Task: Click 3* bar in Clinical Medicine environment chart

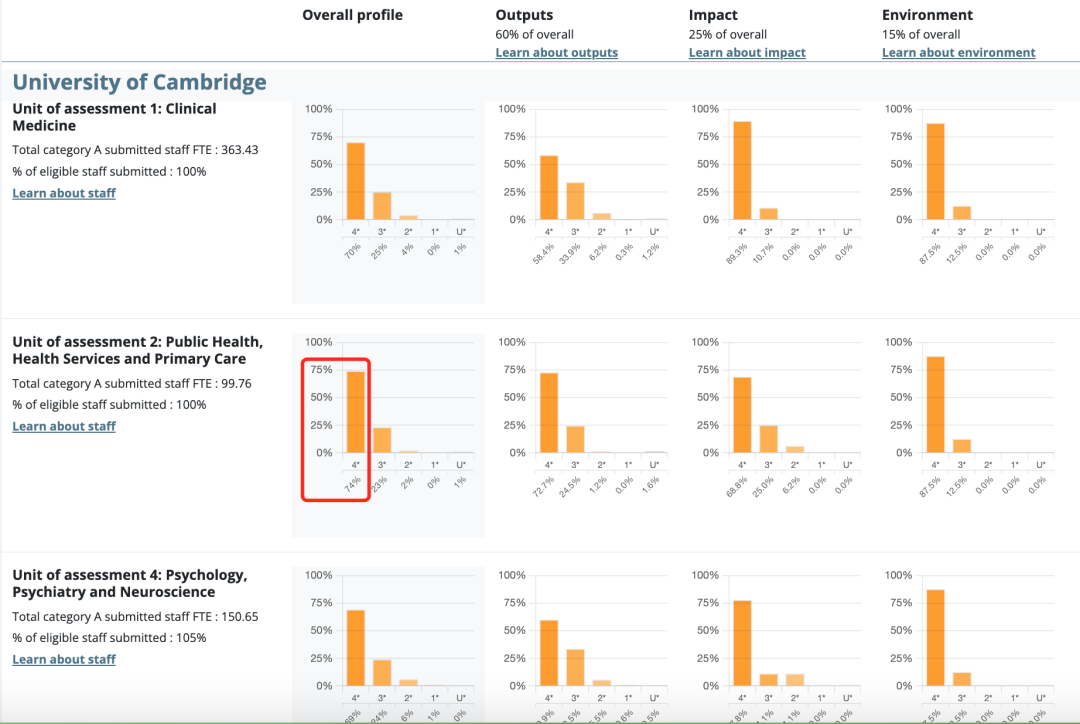Action: point(961,213)
